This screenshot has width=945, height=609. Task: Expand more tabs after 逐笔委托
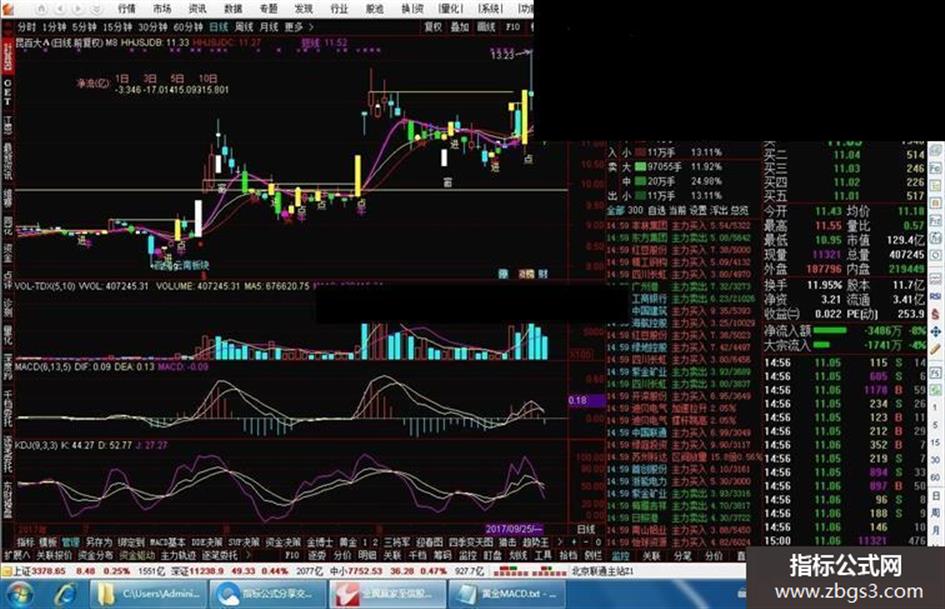(249, 555)
